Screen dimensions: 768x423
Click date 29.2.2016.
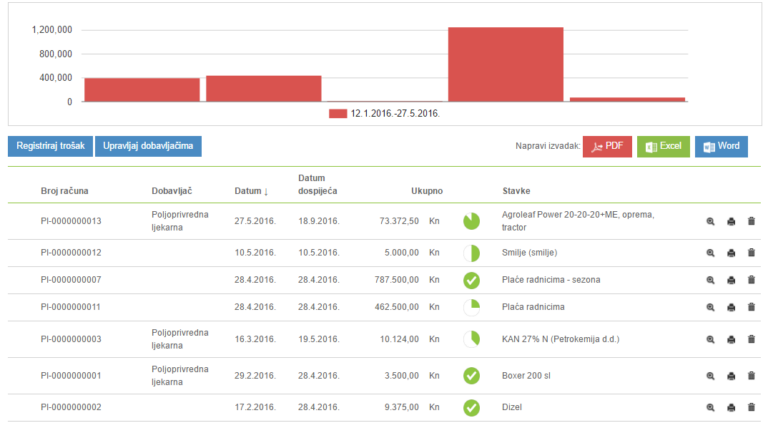click(255, 376)
